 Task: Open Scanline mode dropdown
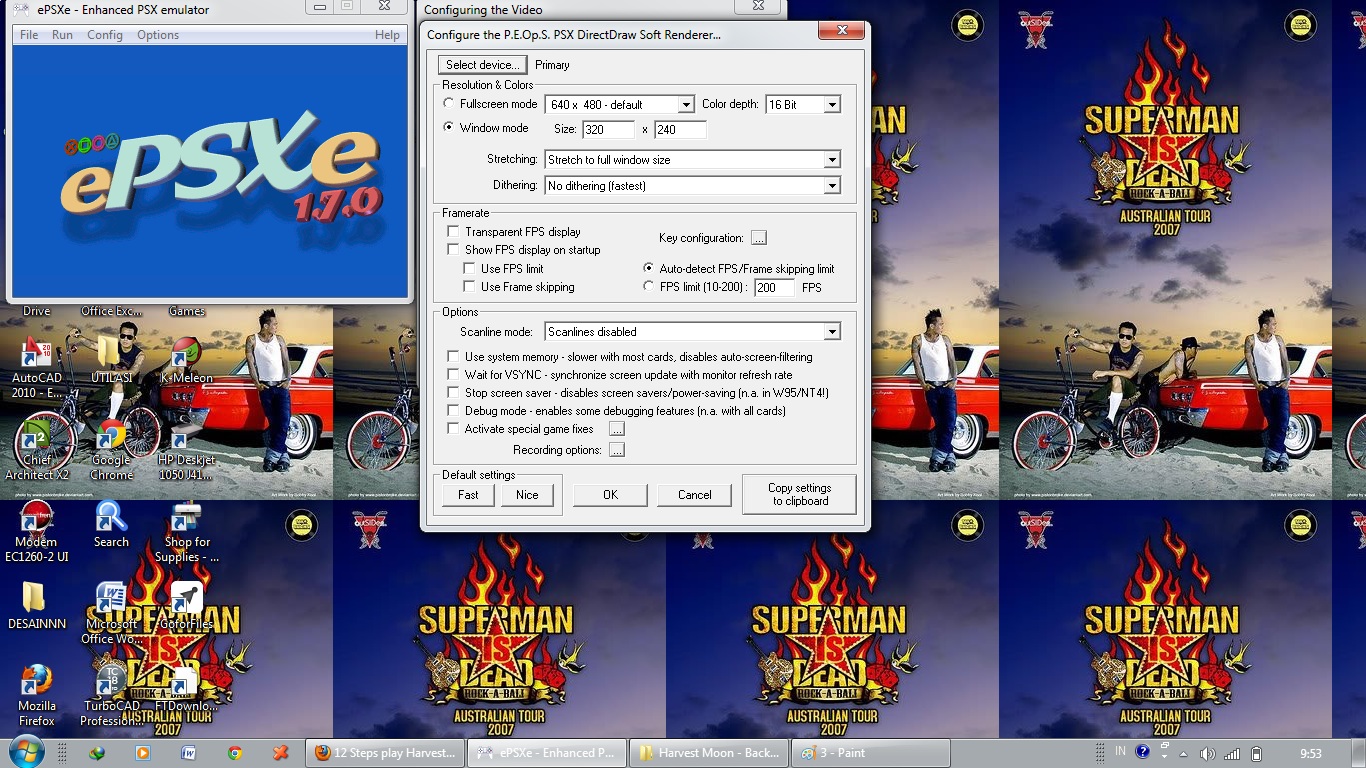point(831,331)
